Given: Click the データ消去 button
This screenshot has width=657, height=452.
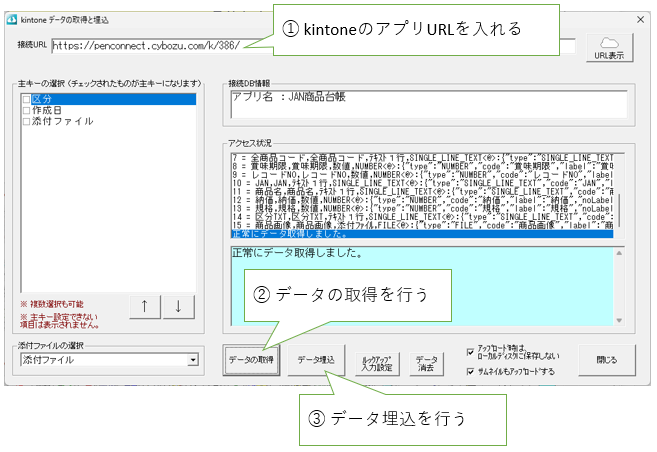Looking at the screenshot, I should pyautogui.click(x=426, y=364).
